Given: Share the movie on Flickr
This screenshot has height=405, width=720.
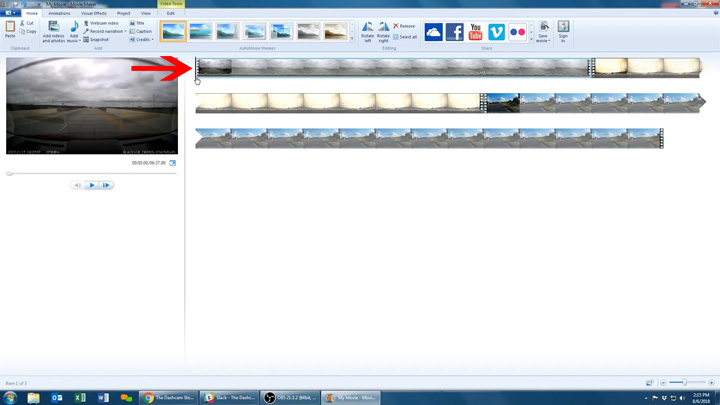Looking at the screenshot, I should pos(517,33).
